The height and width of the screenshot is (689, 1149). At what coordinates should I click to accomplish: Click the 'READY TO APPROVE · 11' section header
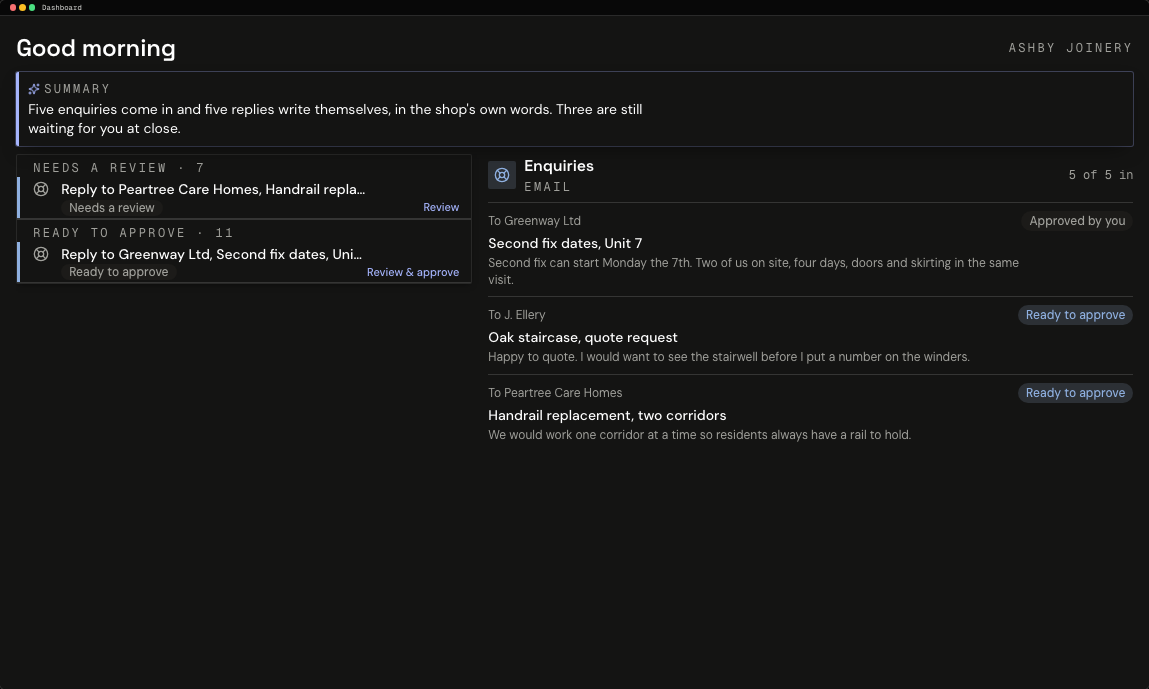click(x=133, y=232)
